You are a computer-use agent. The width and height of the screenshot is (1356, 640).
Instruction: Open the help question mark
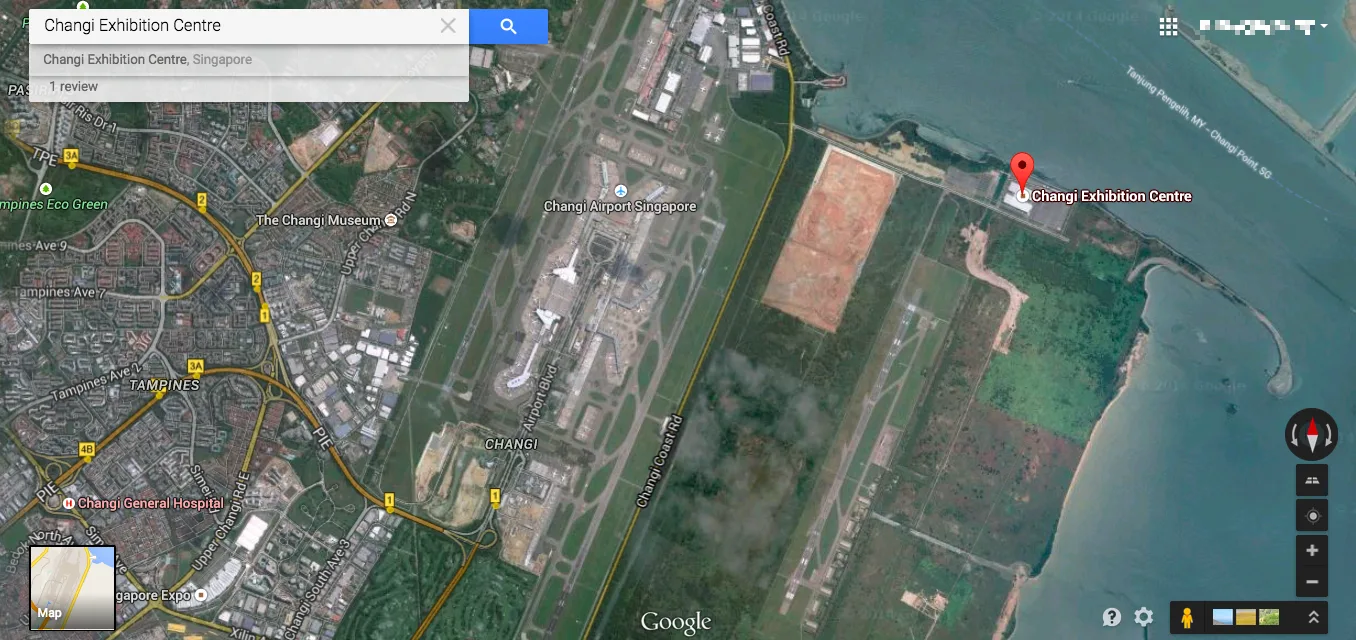pyautogui.click(x=1112, y=617)
